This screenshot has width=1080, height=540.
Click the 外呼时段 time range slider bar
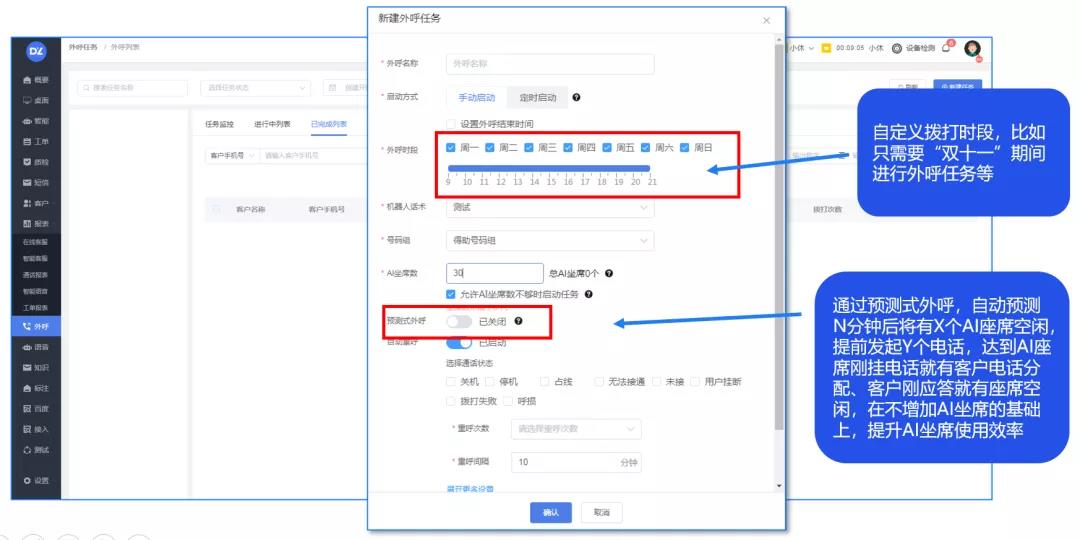[x=549, y=168]
